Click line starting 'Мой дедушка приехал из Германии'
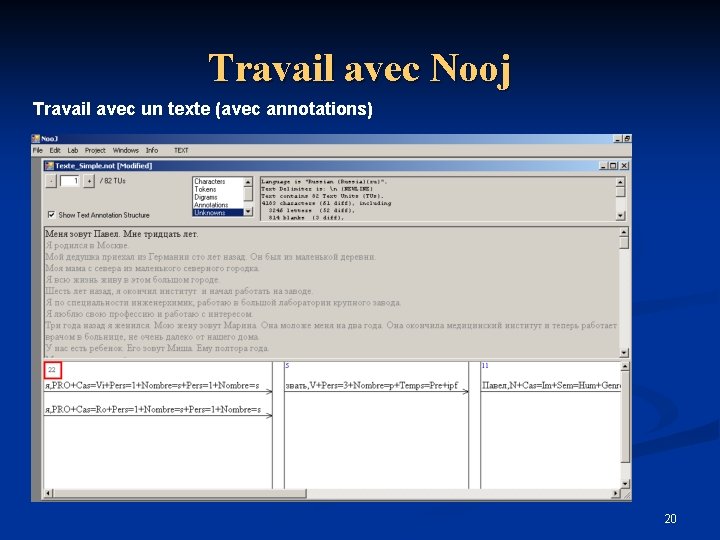Image resolution: width=720 pixels, height=540 pixels. tap(210, 257)
